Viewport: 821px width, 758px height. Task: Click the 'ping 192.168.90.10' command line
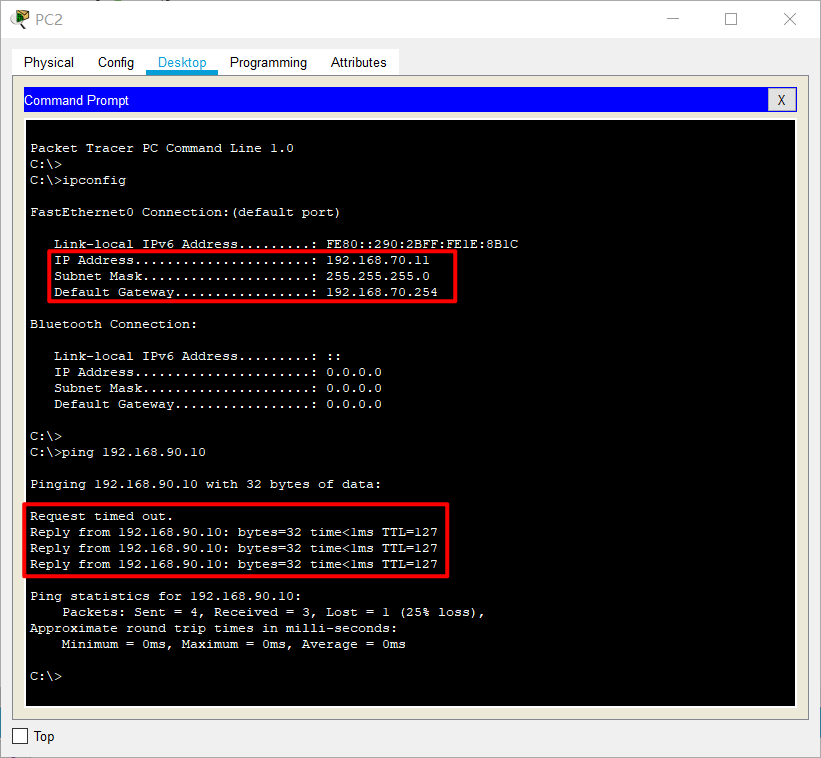coord(118,452)
